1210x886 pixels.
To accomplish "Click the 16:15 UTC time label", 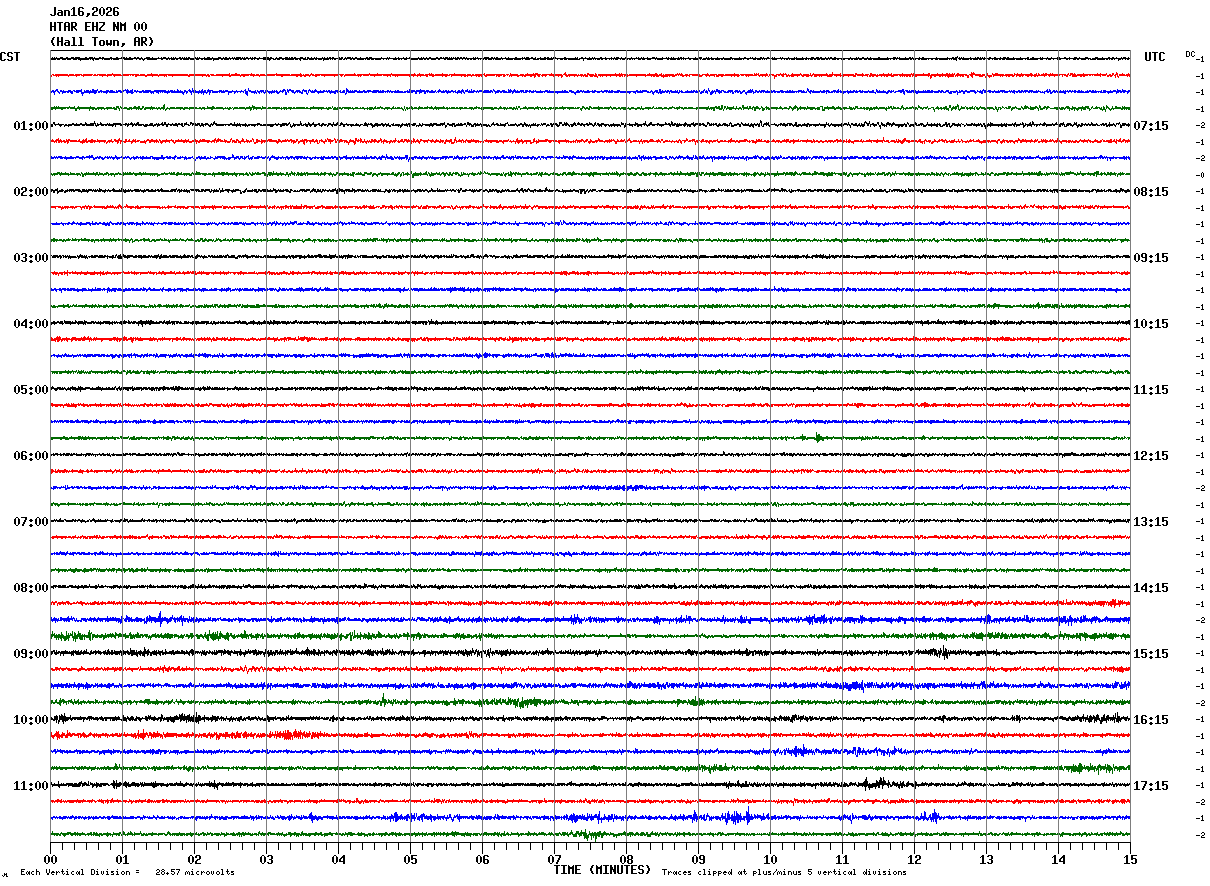I will coord(1151,720).
